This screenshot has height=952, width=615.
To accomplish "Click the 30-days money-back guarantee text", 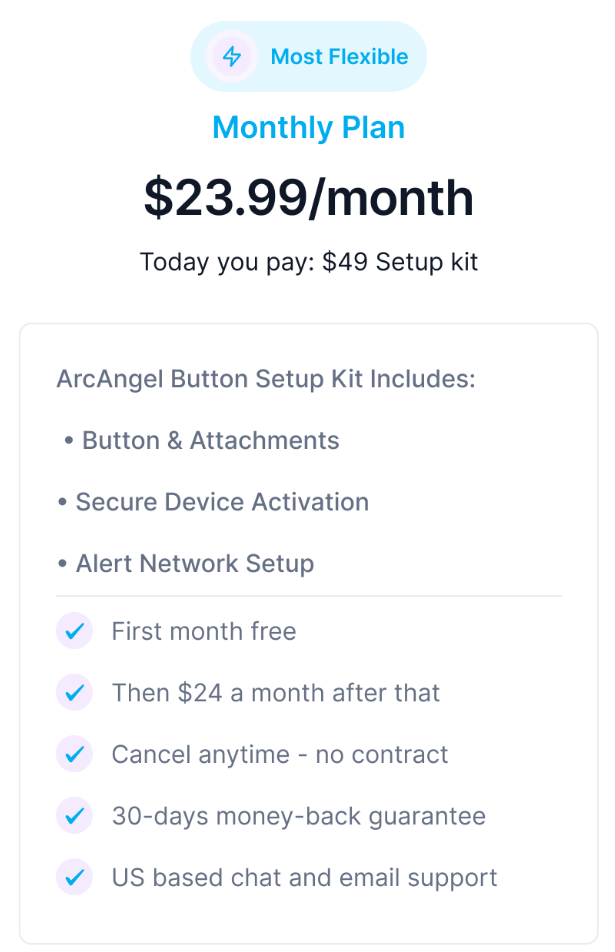I will coord(298,816).
